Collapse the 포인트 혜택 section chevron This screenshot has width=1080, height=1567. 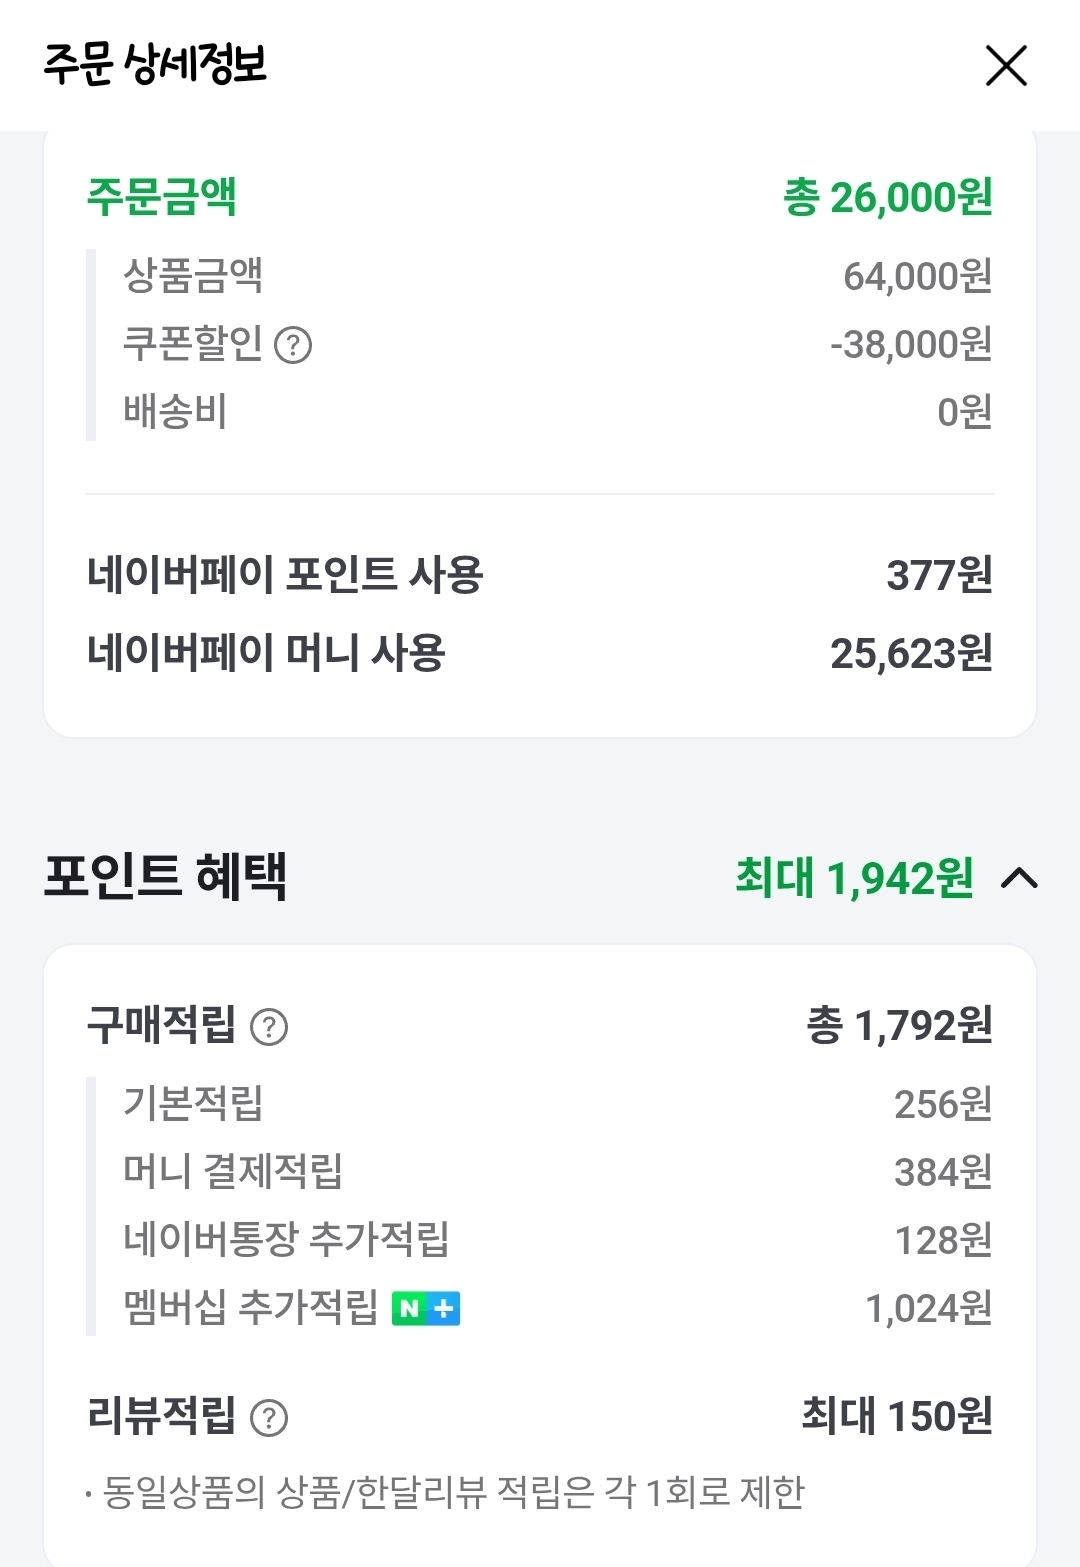[1019, 878]
